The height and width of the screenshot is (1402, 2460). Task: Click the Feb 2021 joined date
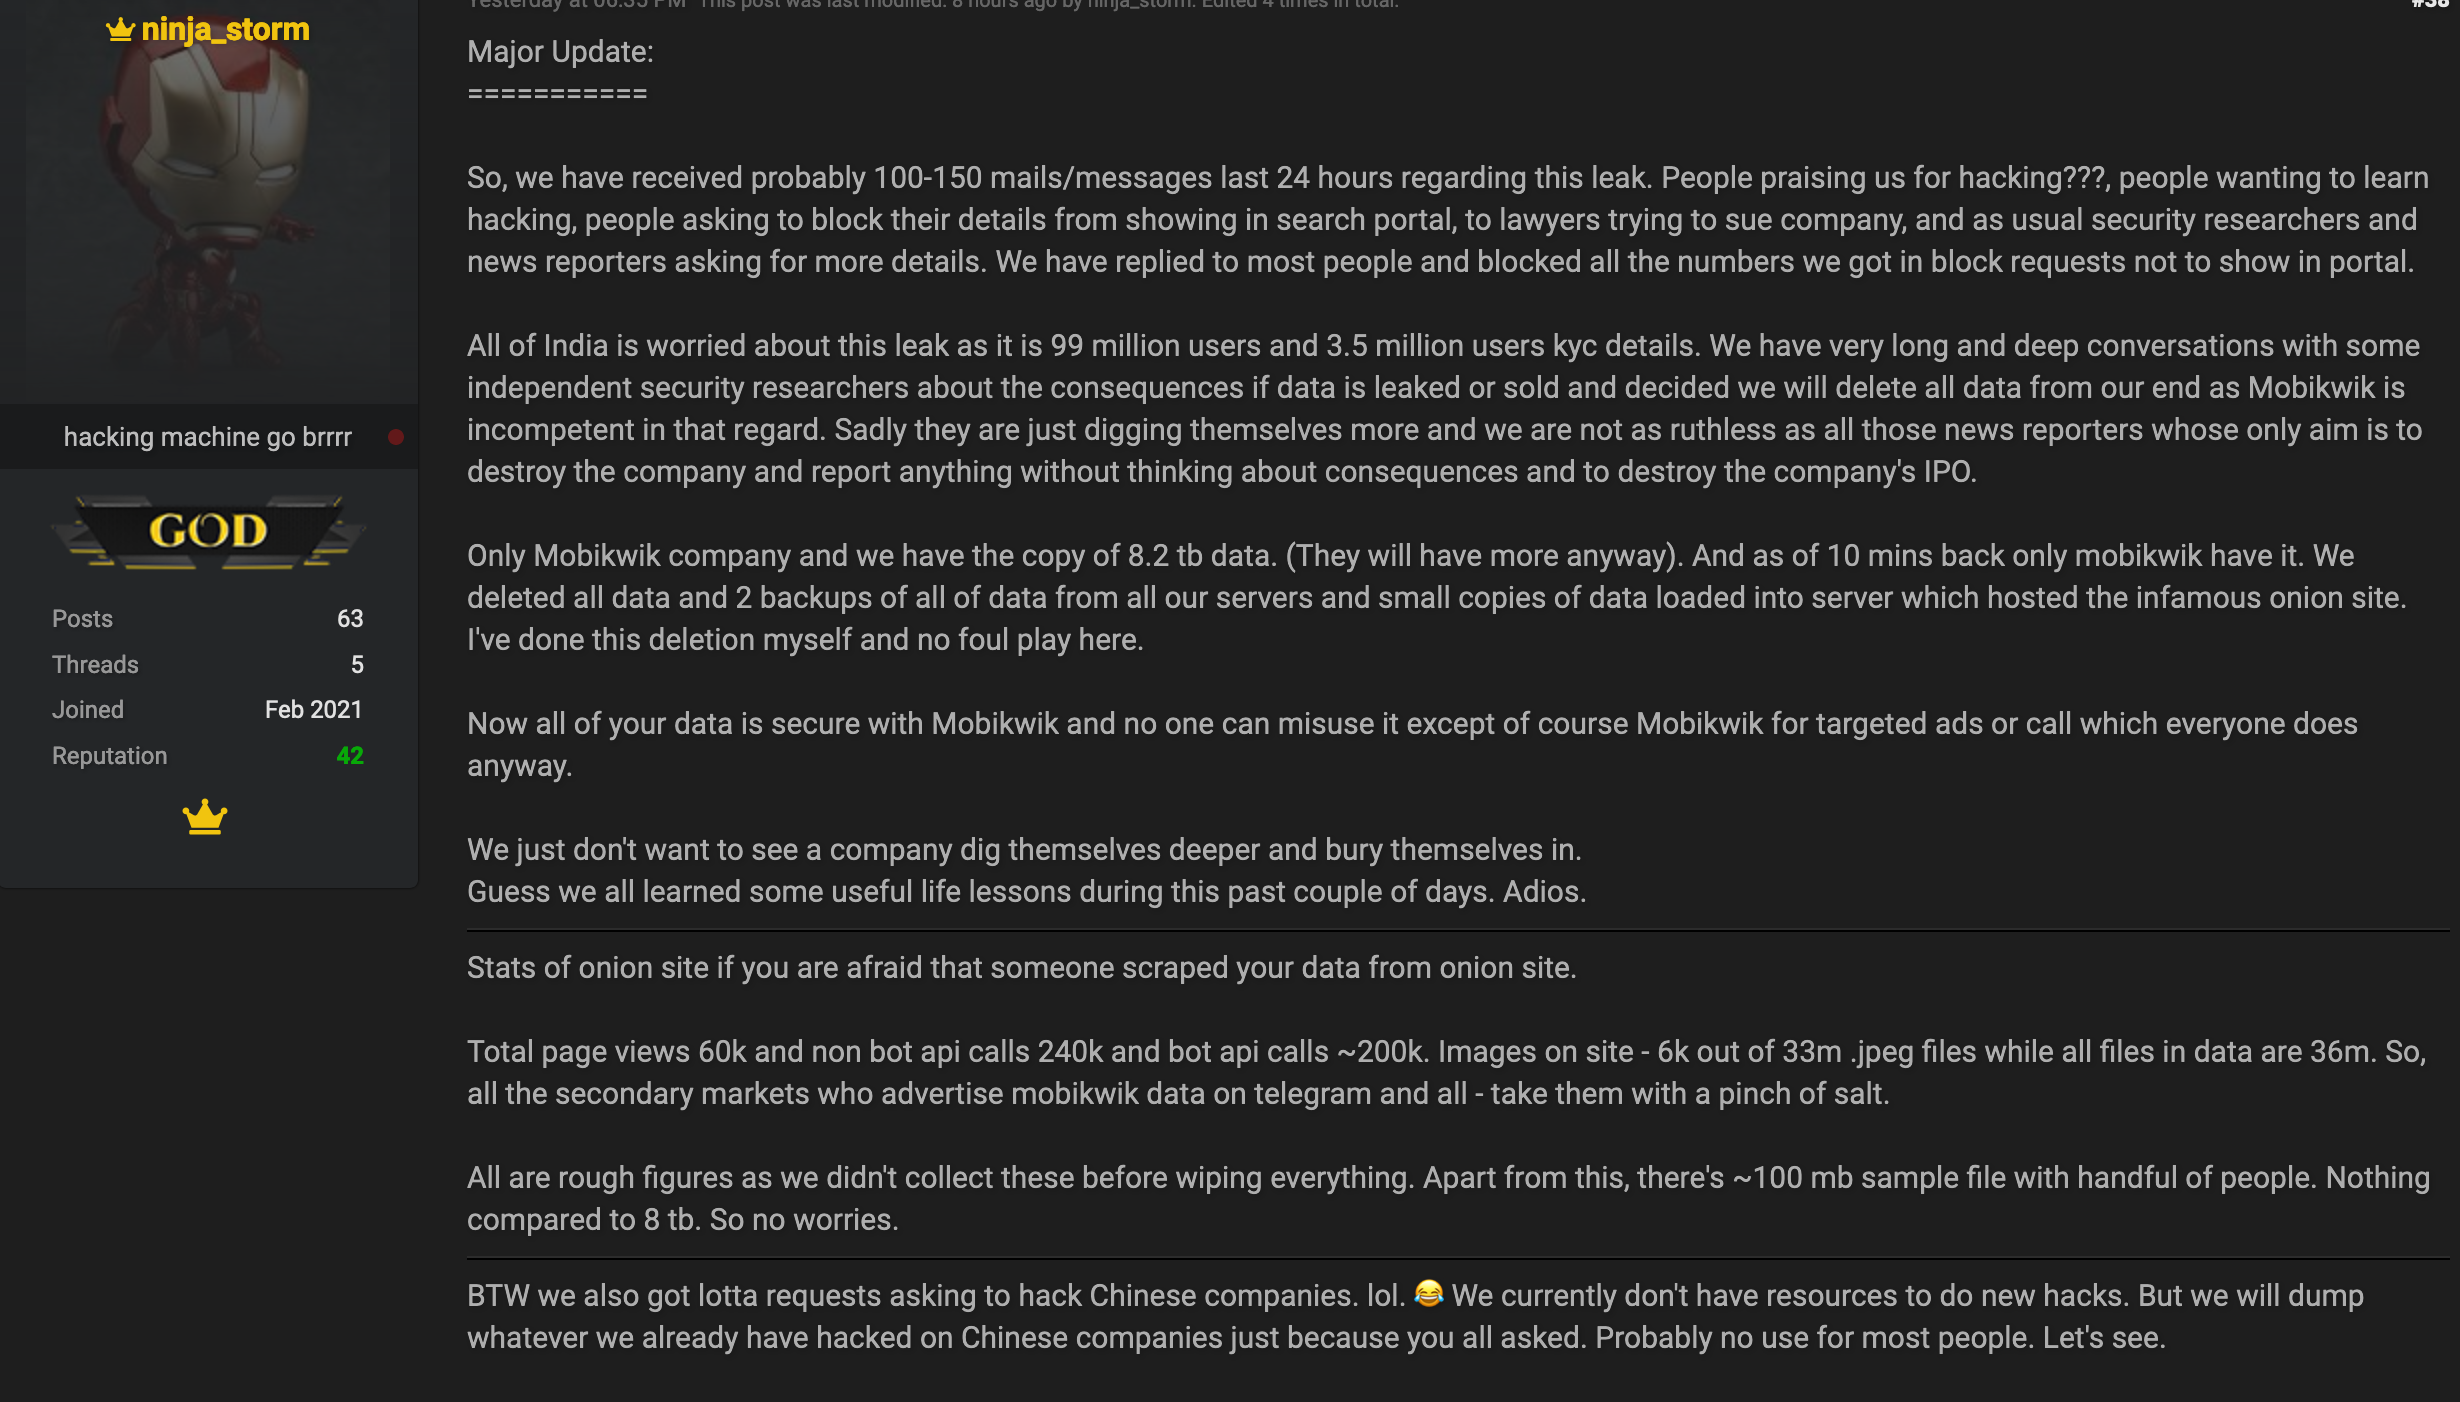coord(313,710)
